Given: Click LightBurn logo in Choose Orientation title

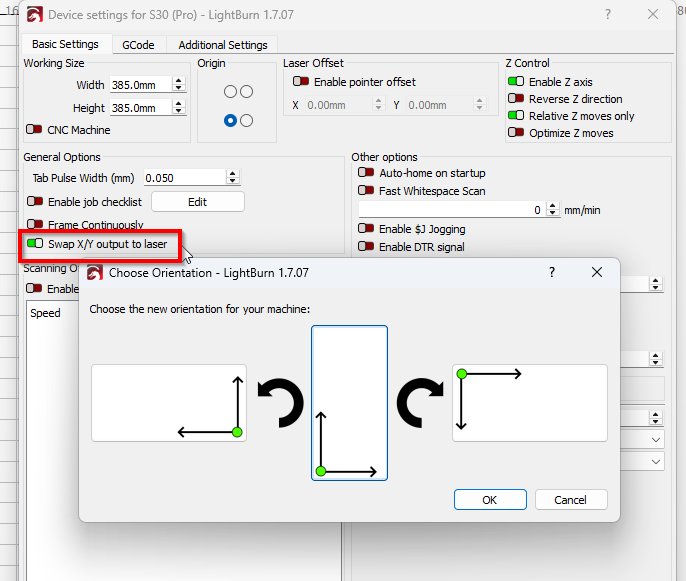Looking at the screenshot, I should coord(95,273).
